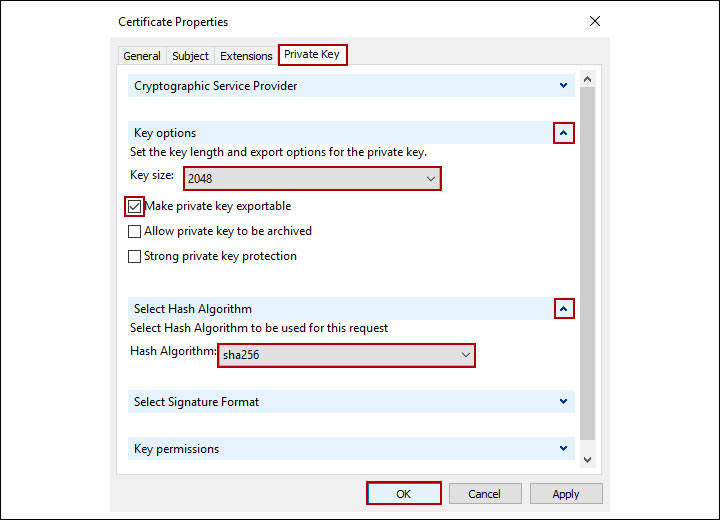Collapse the Key options section chevron
The width and height of the screenshot is (720, 520).
(564, 133)
